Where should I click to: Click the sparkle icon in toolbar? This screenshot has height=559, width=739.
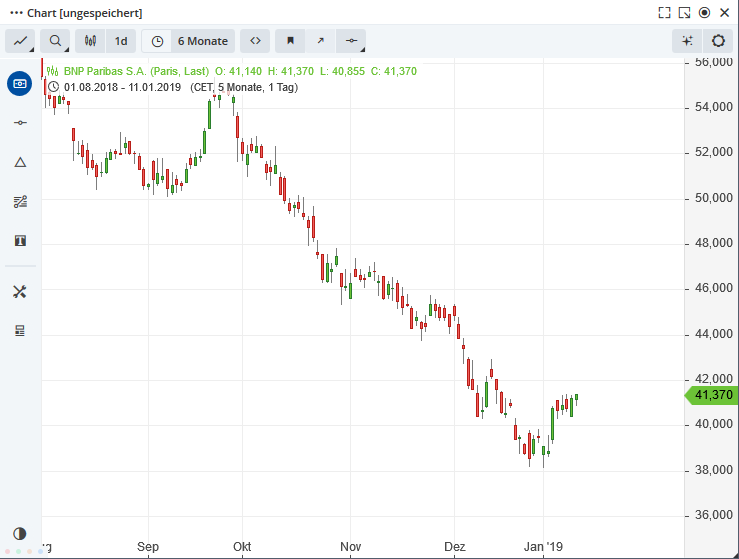pyautogui.click(x=686, y=41)
